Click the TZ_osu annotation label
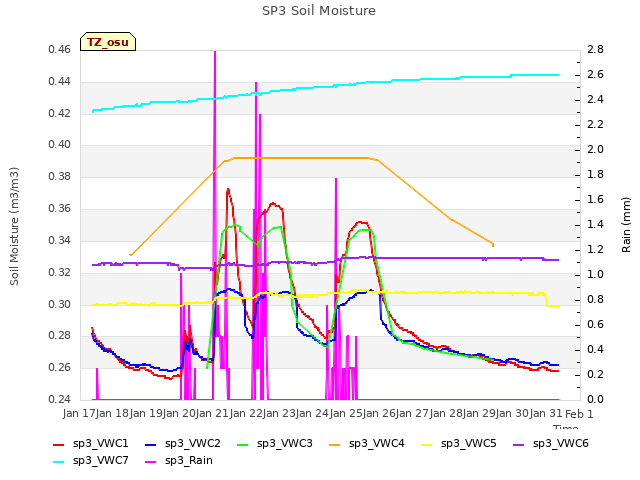 [108, 42]
